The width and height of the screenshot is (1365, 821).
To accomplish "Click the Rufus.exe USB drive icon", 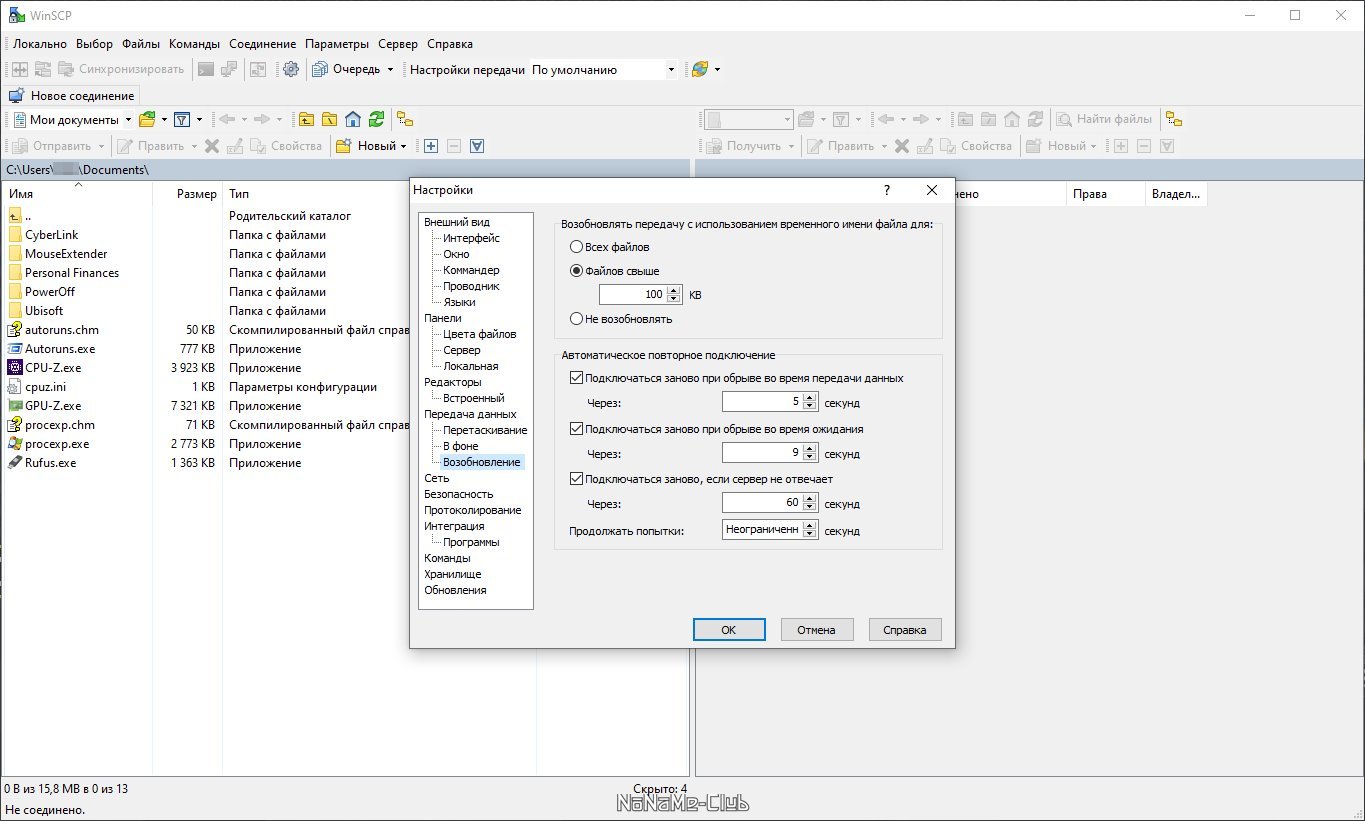I will (x=15, y=463).
